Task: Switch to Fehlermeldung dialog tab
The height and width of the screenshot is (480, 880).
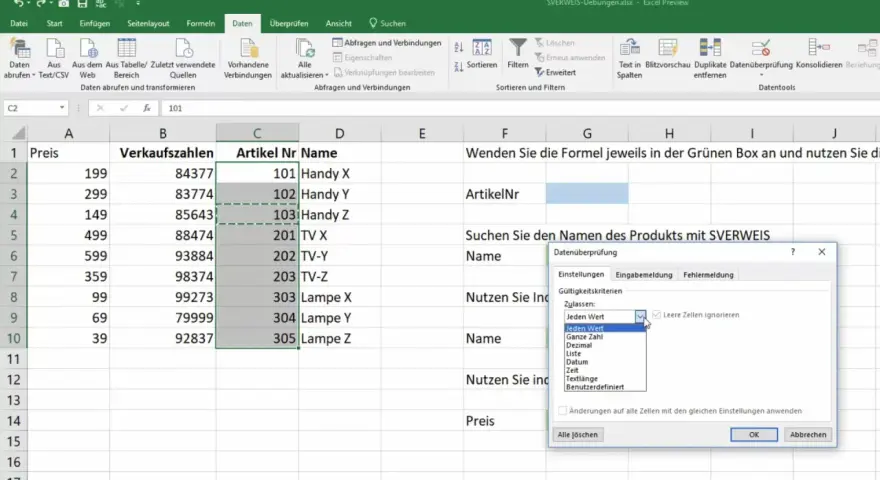Action: coord(708,275)
